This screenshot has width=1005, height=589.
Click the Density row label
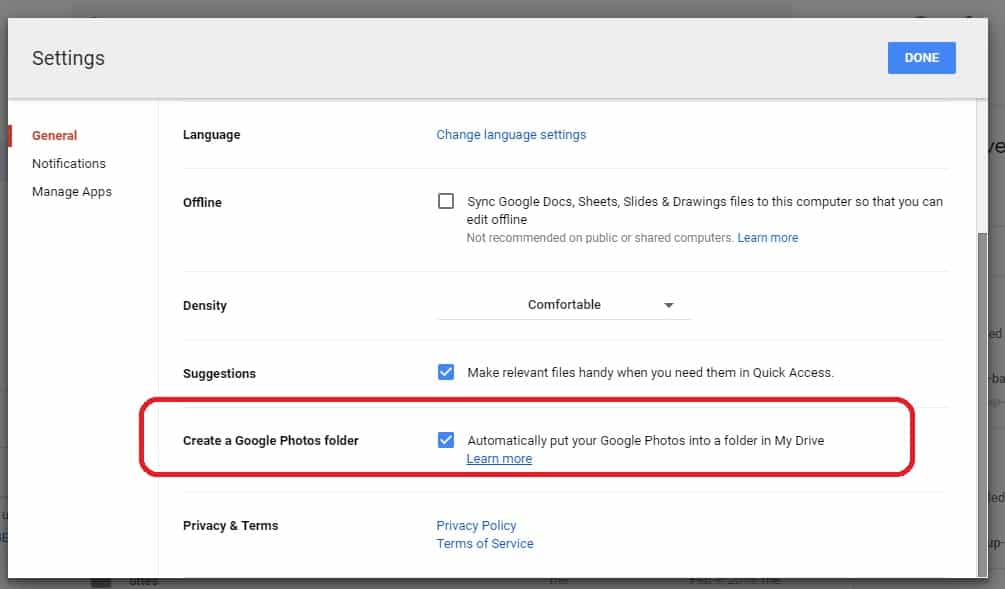coord(205,306)
